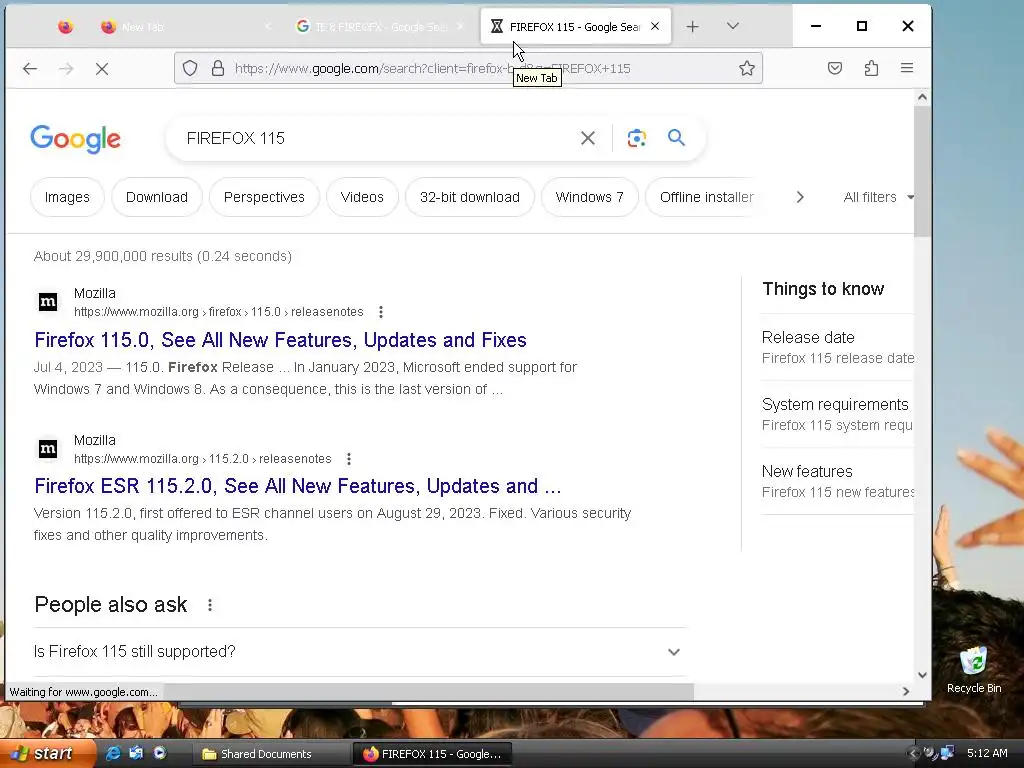Launch Windows Media Player quick launch

[x=160, y=753]
